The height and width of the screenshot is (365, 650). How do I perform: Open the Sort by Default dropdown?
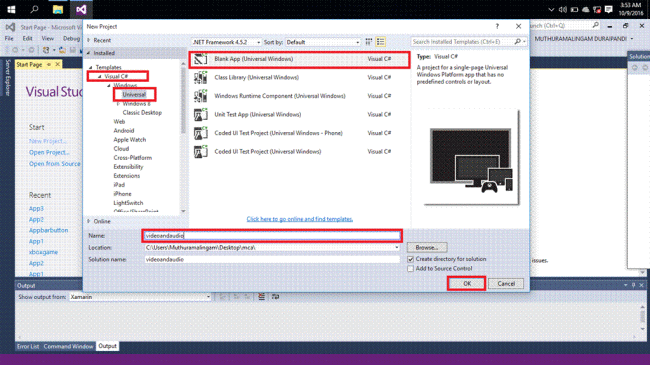(323, 42)
